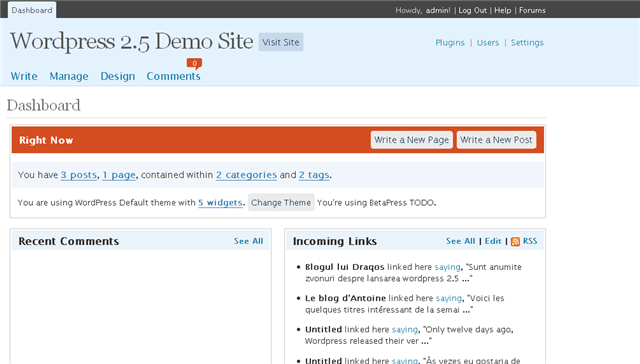Click See All in Incoming Links
The image size is (640, 364).
pos(460,241)
